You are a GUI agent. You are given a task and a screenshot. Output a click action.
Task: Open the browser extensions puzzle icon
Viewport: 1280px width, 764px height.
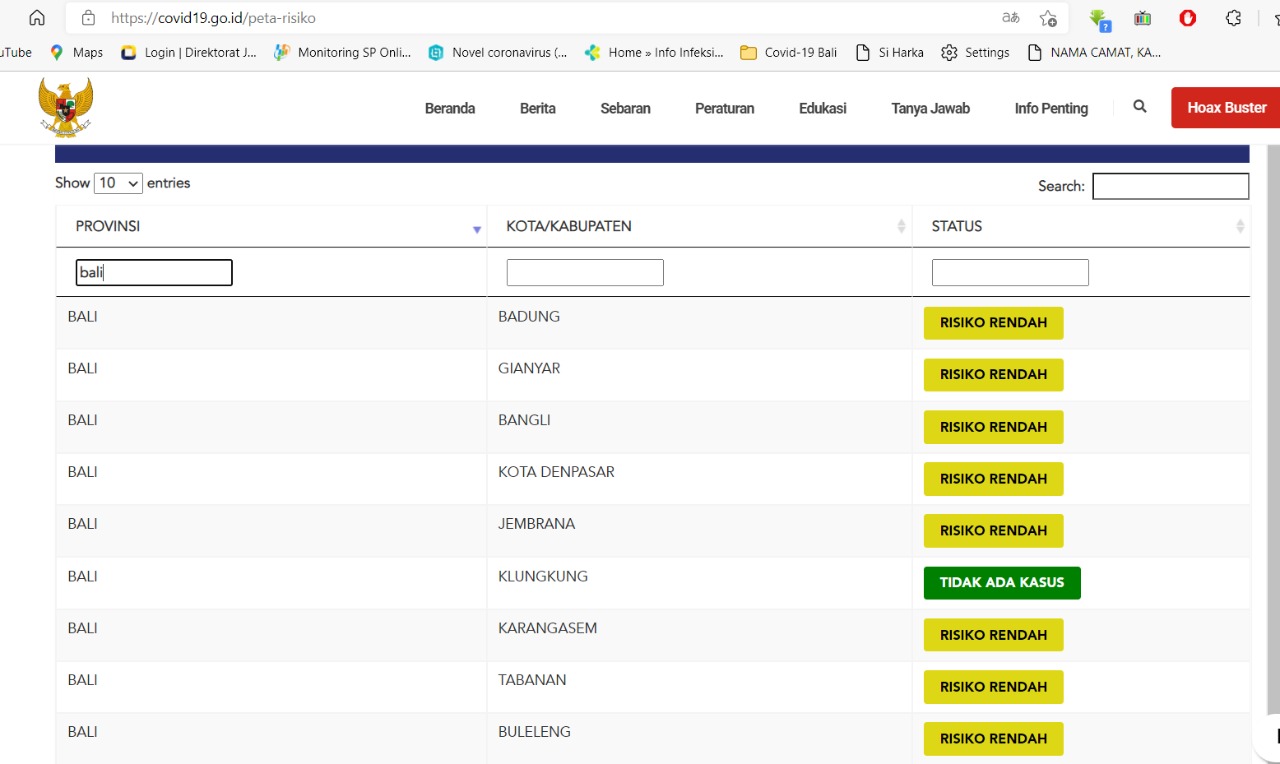1233,18
